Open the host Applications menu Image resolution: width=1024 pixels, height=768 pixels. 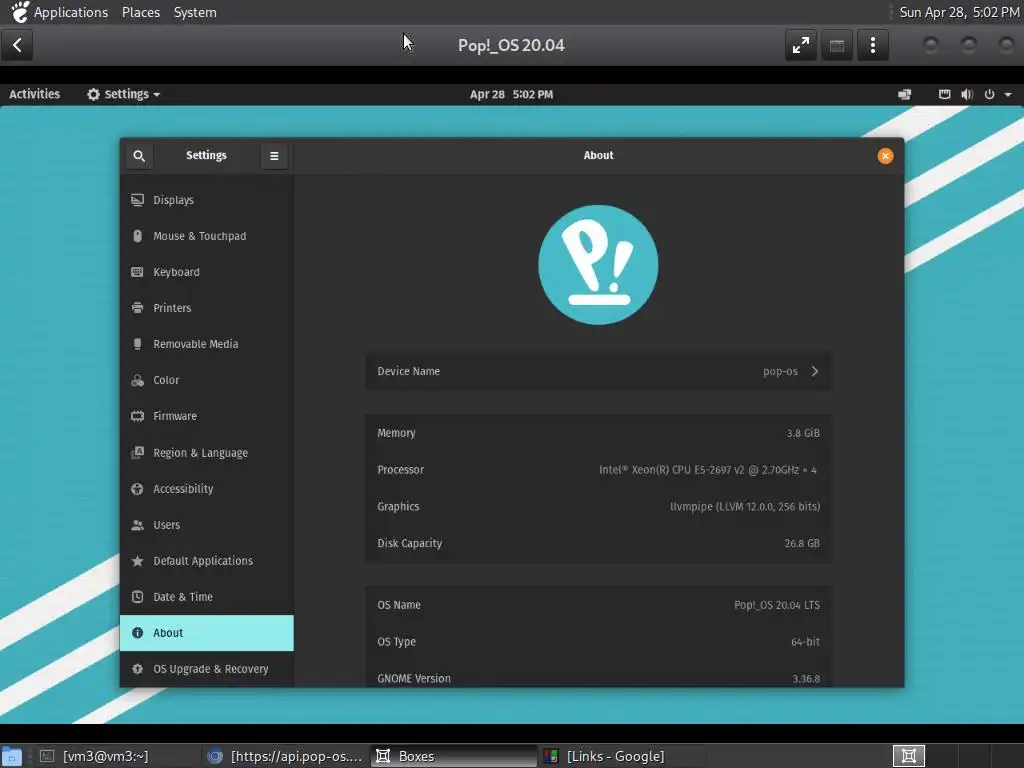click(71, 12)
